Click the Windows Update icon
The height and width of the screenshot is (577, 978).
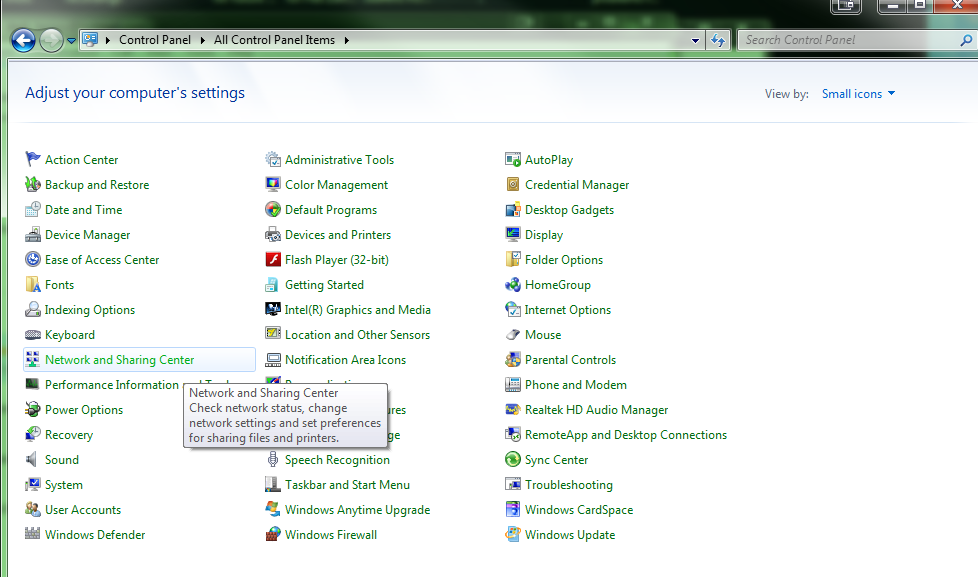[x=513, y=534]
